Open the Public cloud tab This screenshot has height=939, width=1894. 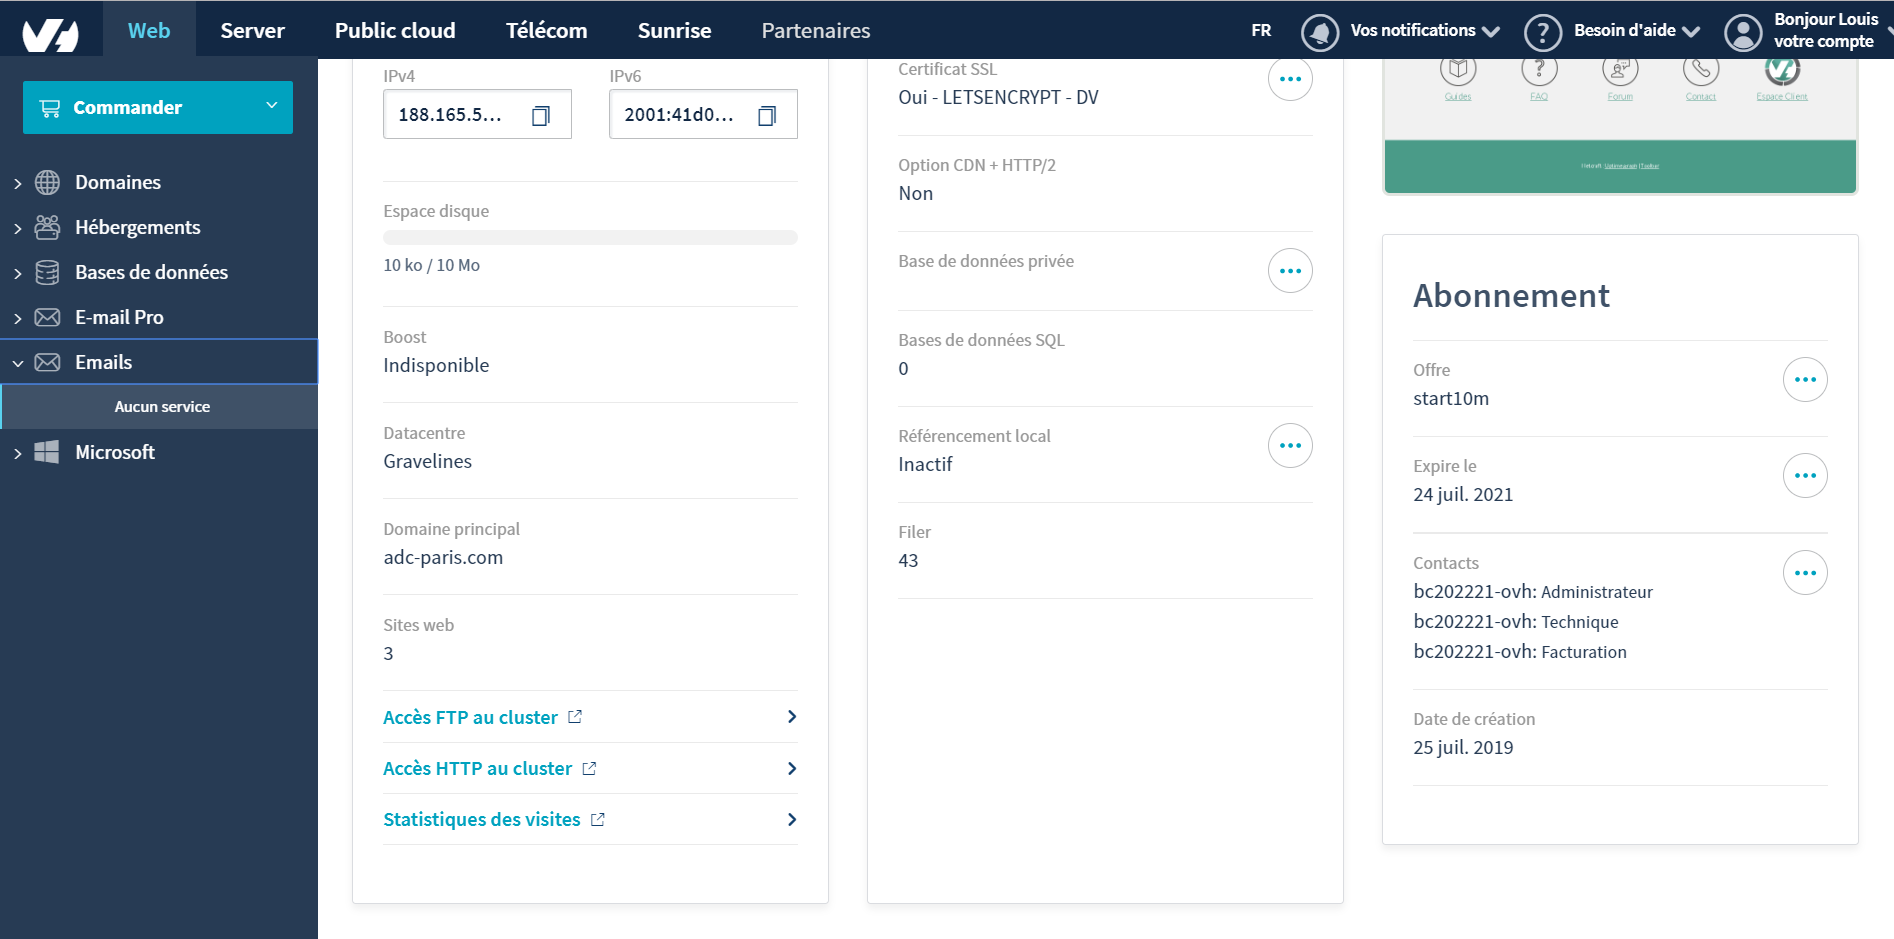[x=395, y=31]
